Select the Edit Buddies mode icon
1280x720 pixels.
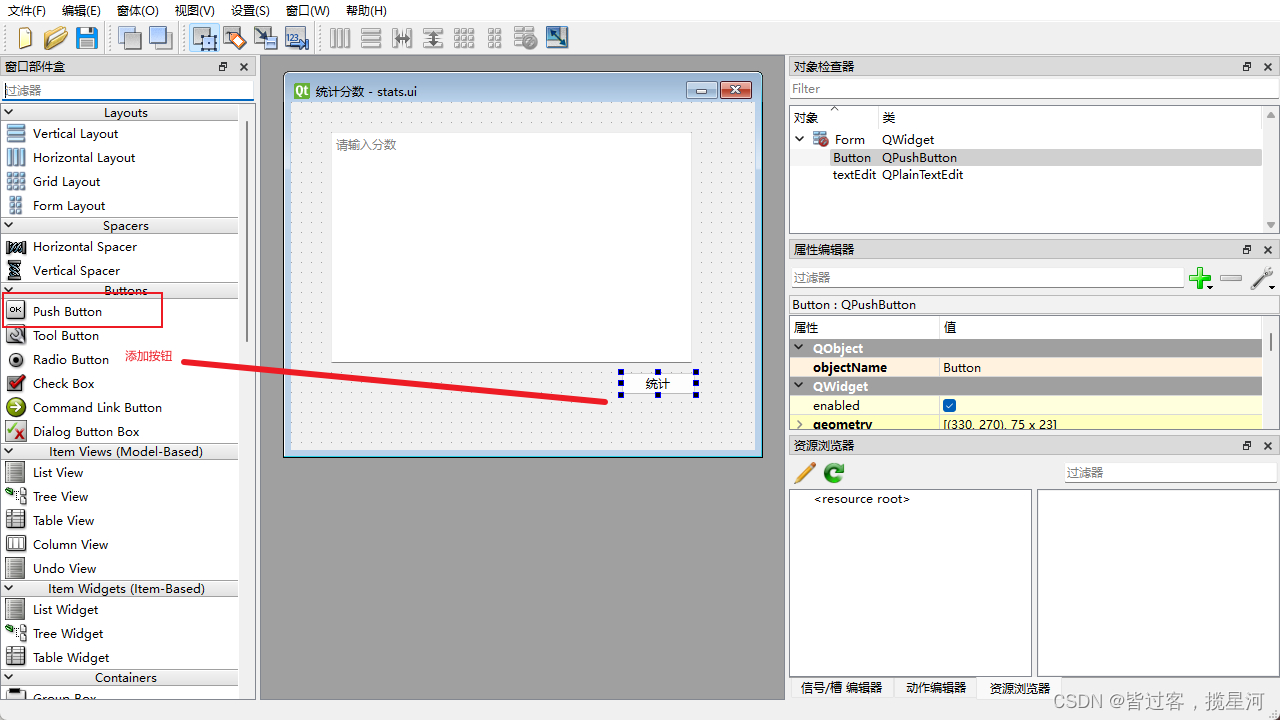tap(265, 38)
